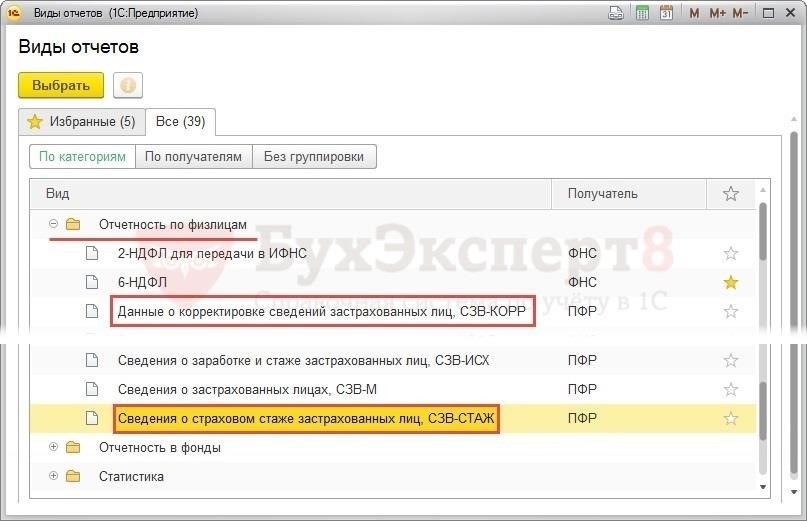Image resolution: width=807 pixels, height=530 pixels.
Task: Toggle favorite star for 2-НДФЛ для передачи в ИФНС
Action: (731, 253)
